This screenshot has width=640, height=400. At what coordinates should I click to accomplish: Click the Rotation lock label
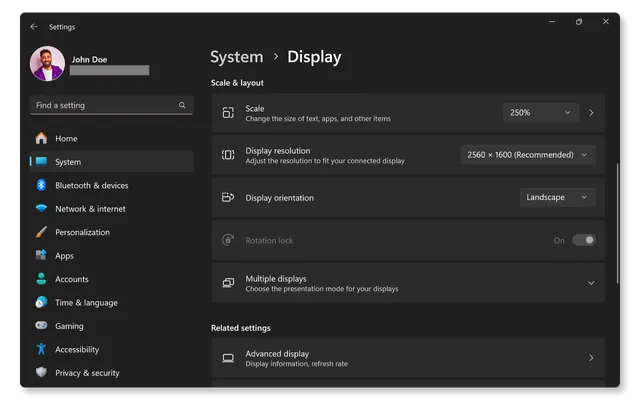coord(269,240)
